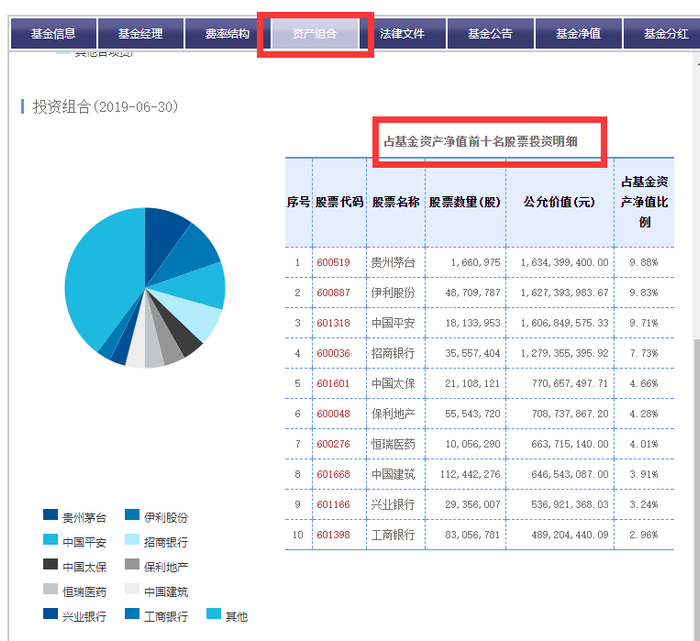Click the fair value 1,634,399,400.00
The width and height of the screenshot is (700, 641).
tap(565, 262)
